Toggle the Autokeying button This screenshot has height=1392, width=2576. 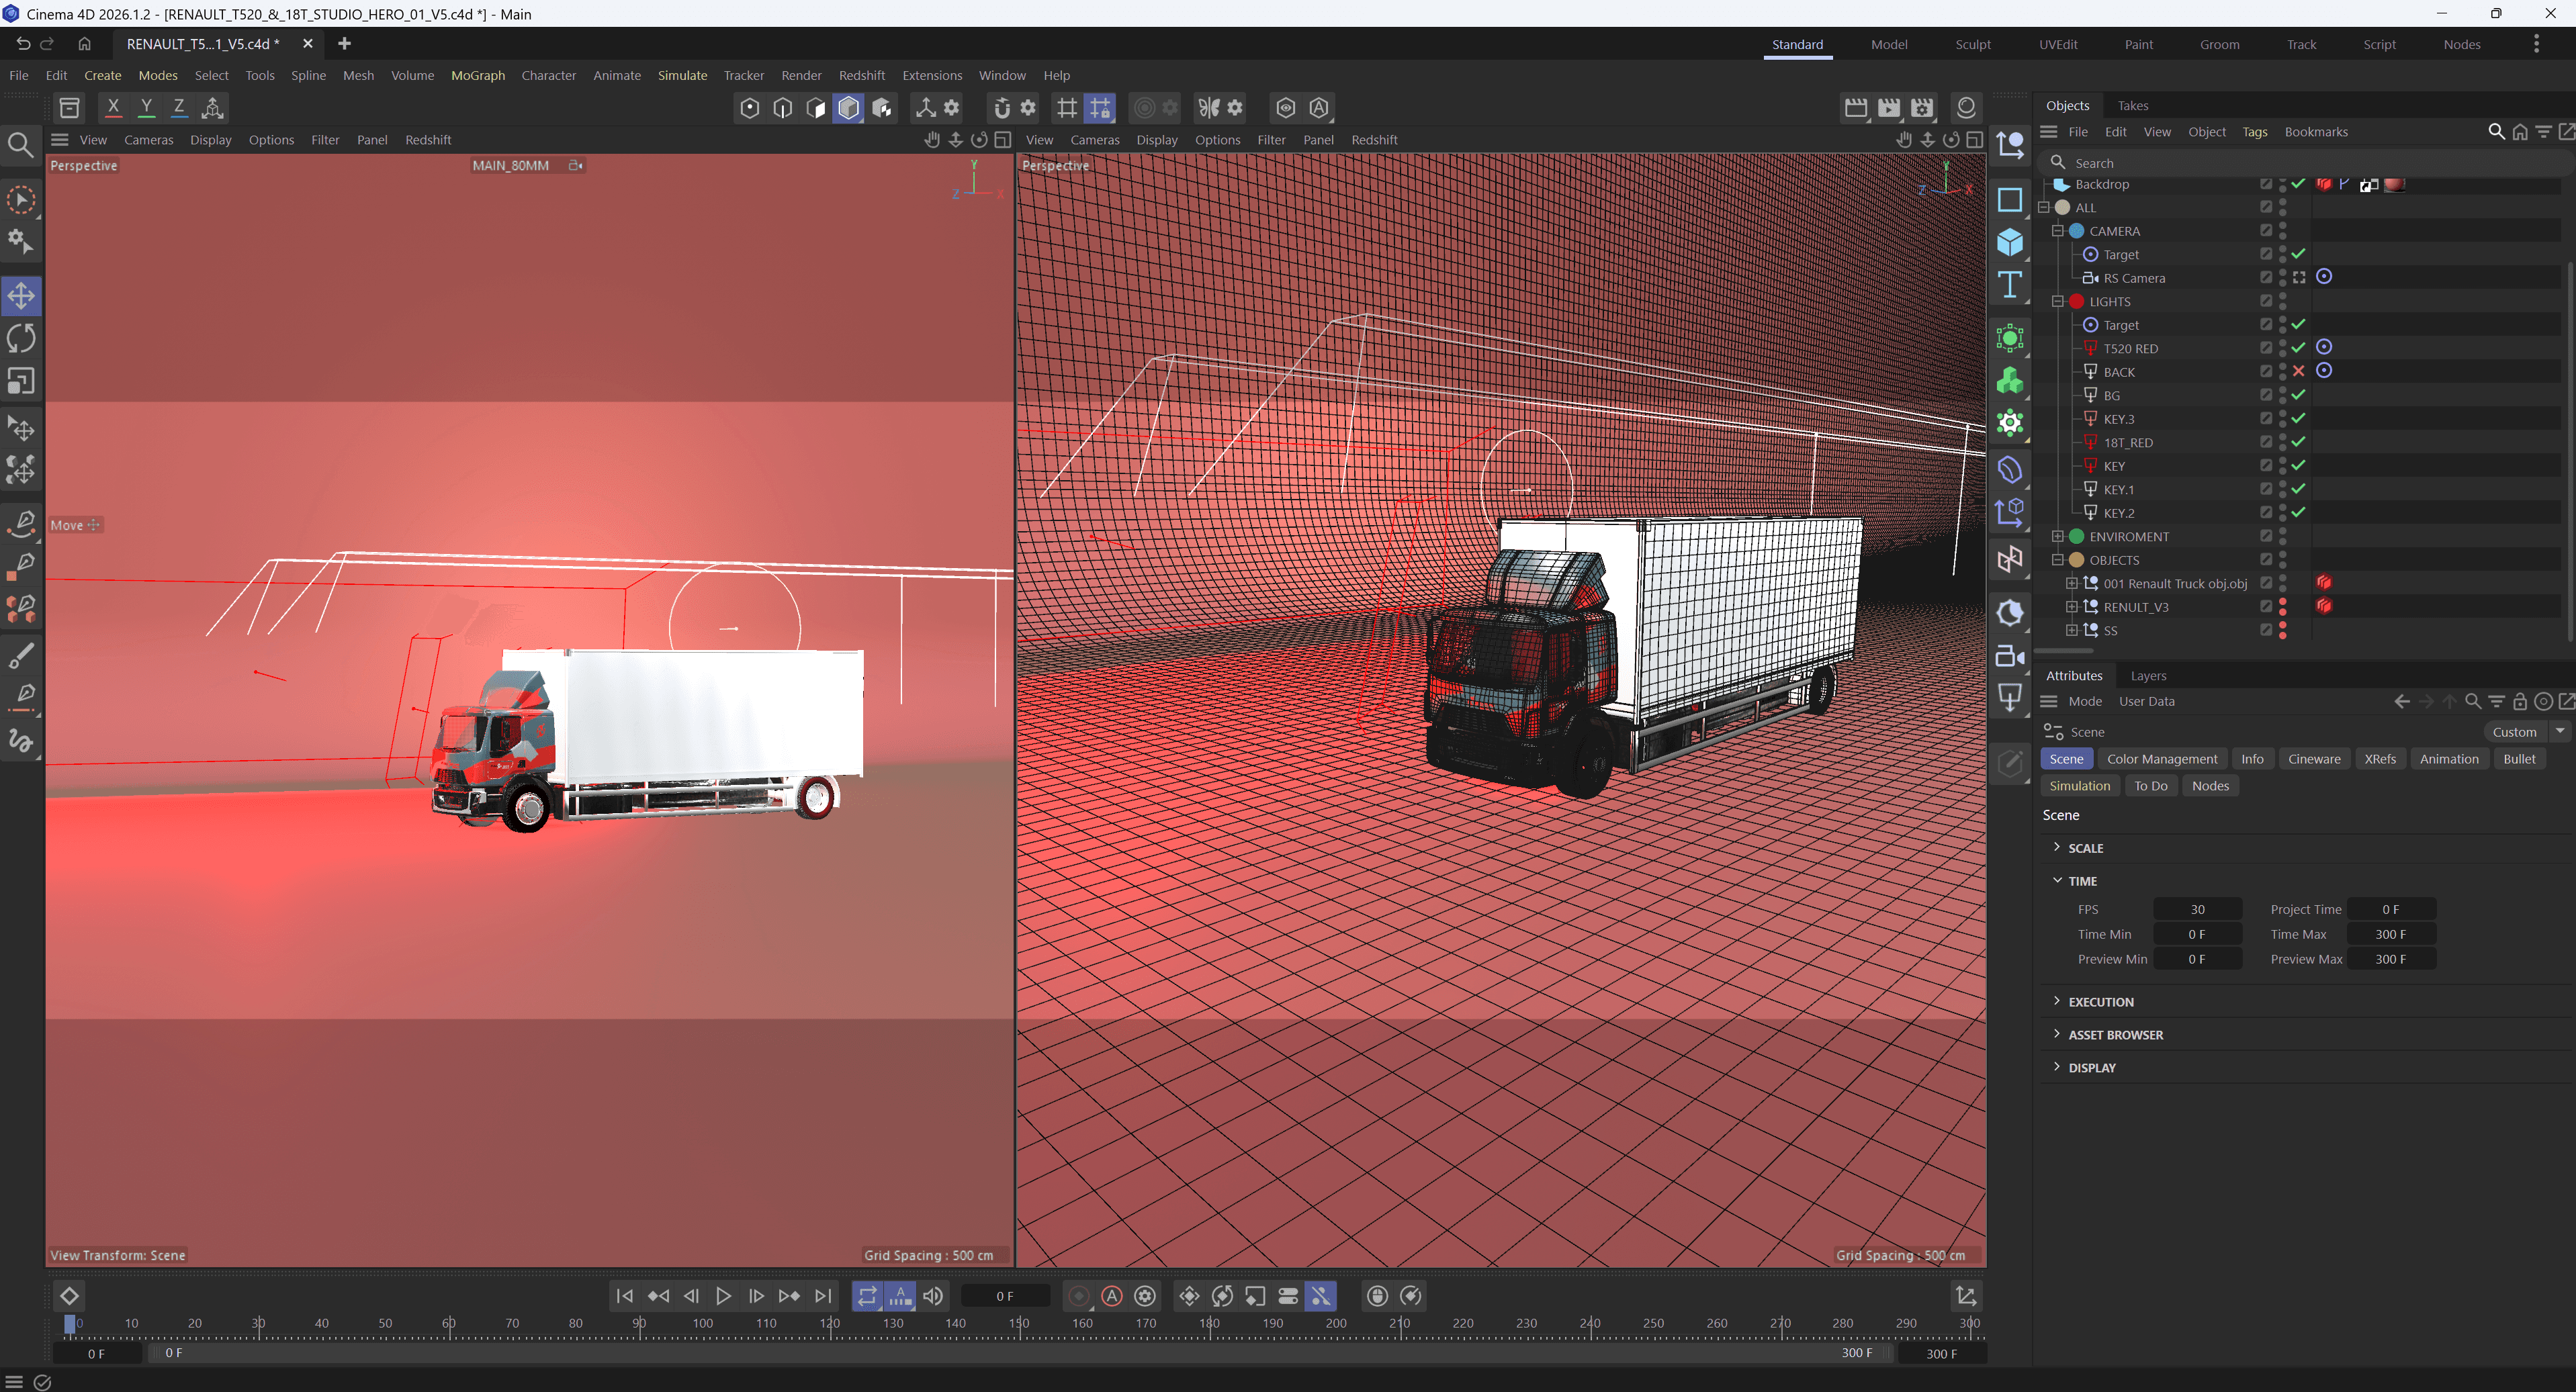(1111, 1296)
